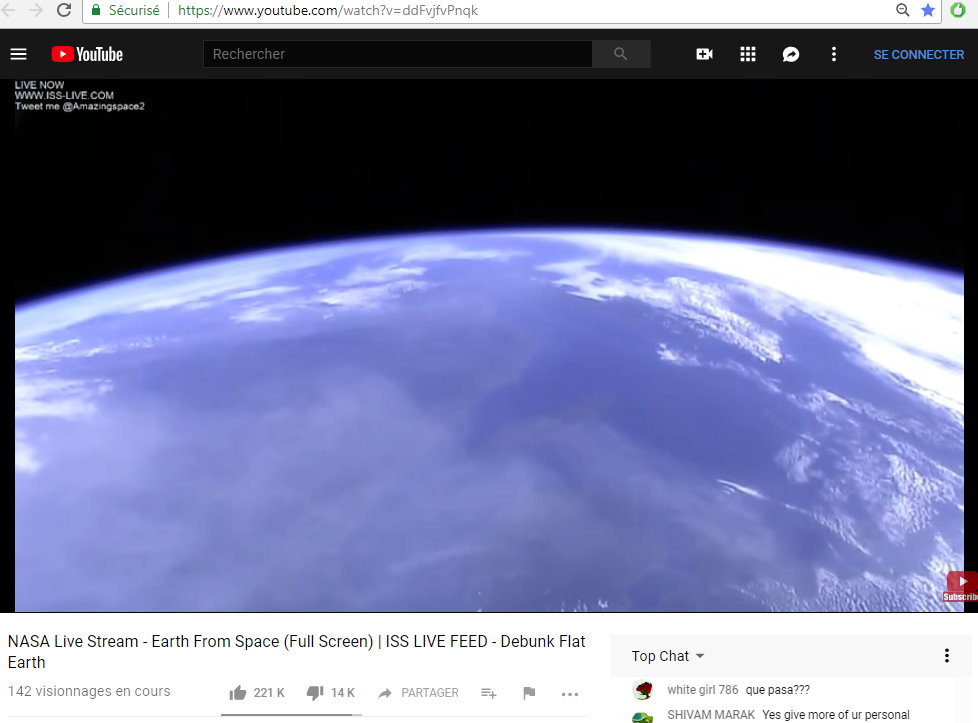The height and width of the screenshot is (723, 978).
Task: Click SE CONNECTER sign-in link
Action: (919, 54)
